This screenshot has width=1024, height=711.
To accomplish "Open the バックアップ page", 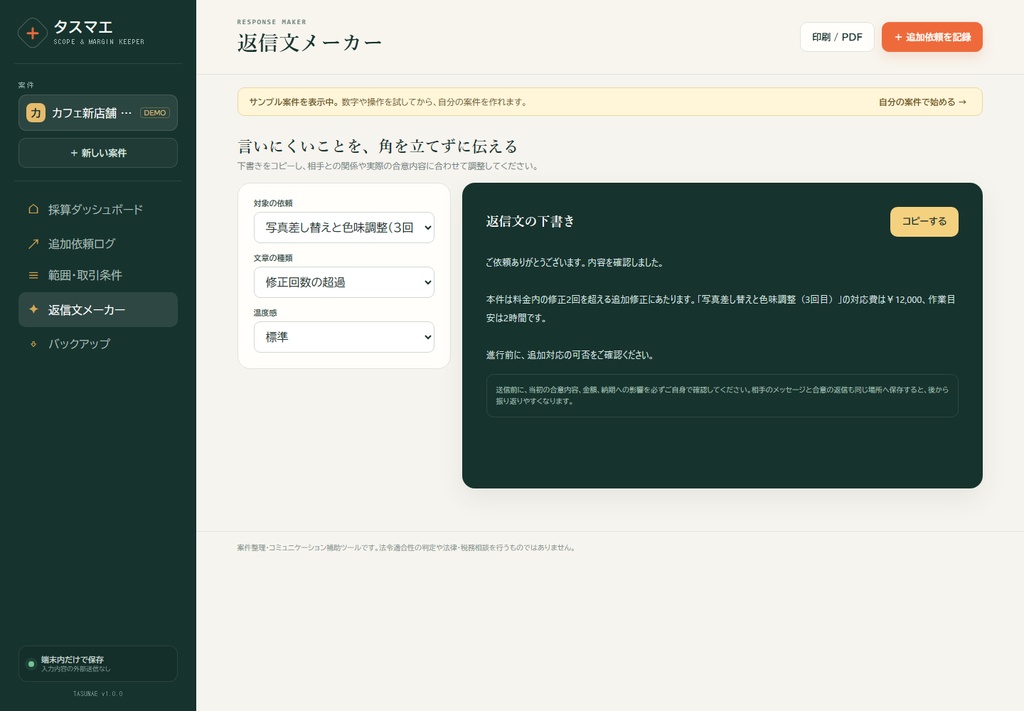I will tap(98, 343).
